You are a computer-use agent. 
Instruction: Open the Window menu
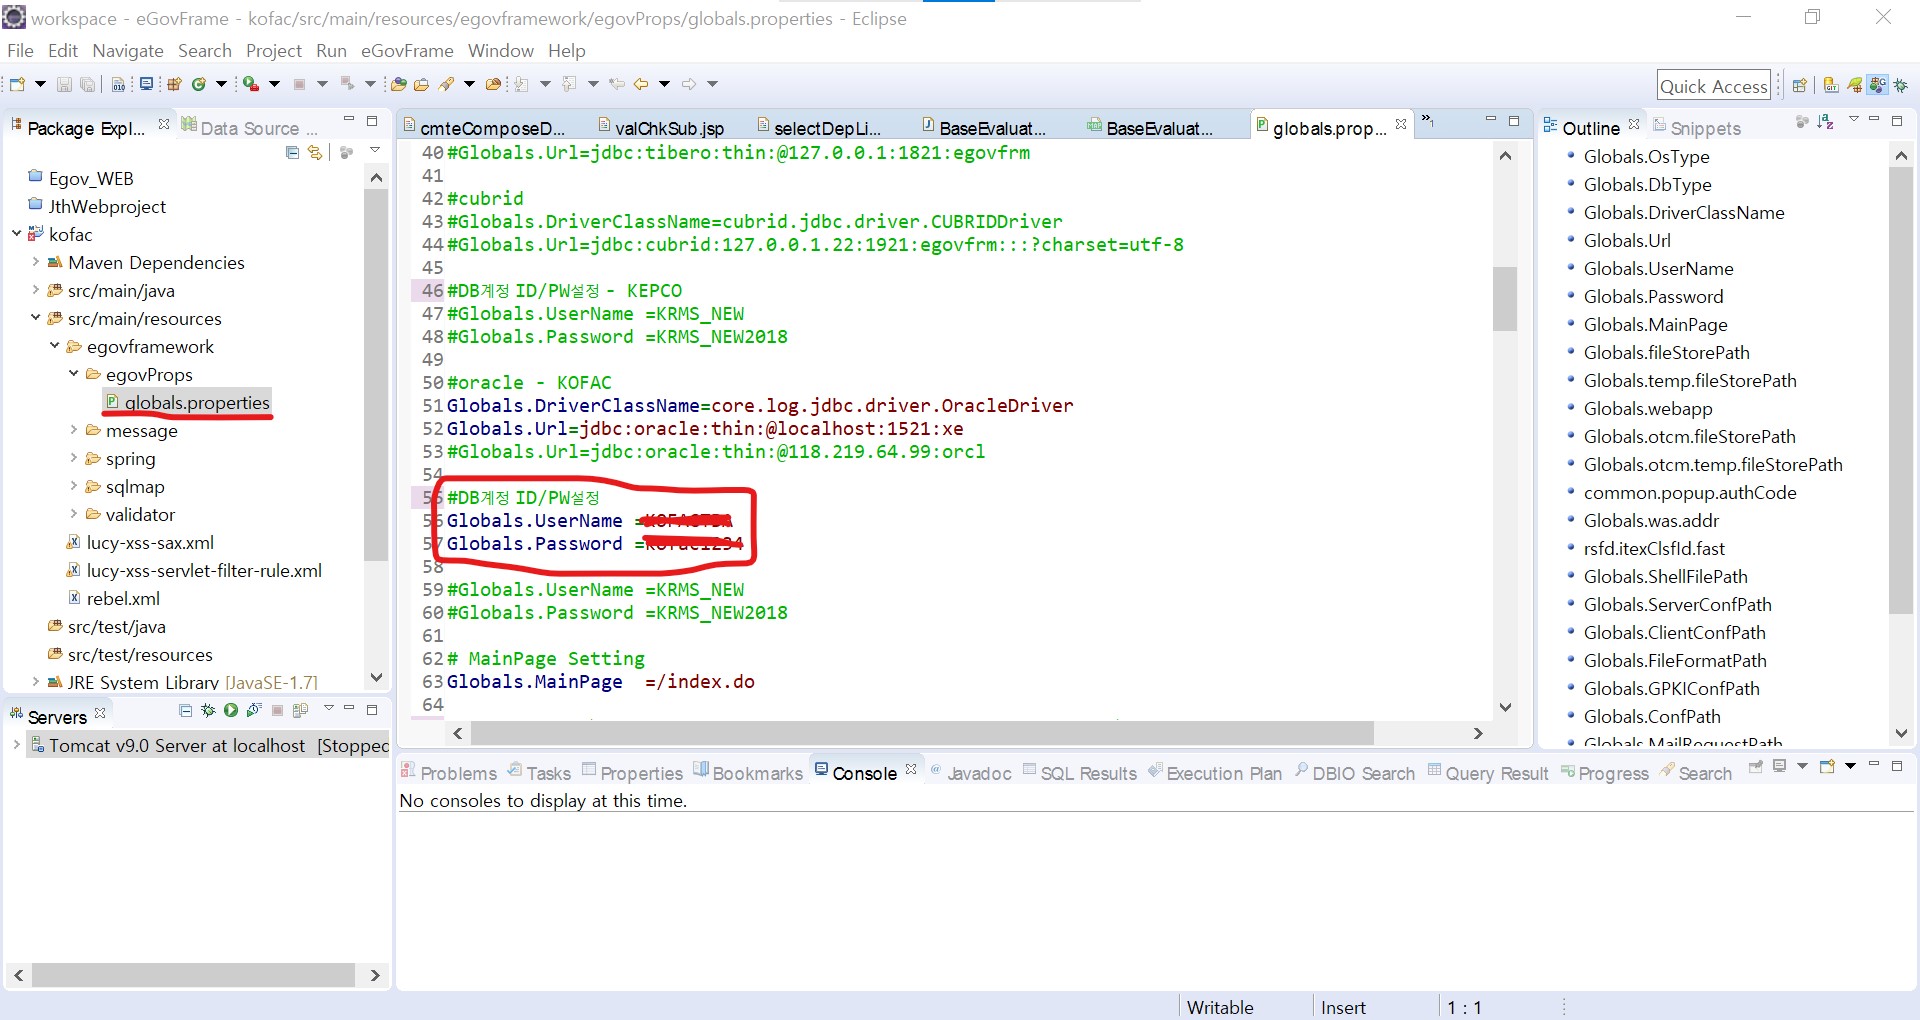(501, 51)
